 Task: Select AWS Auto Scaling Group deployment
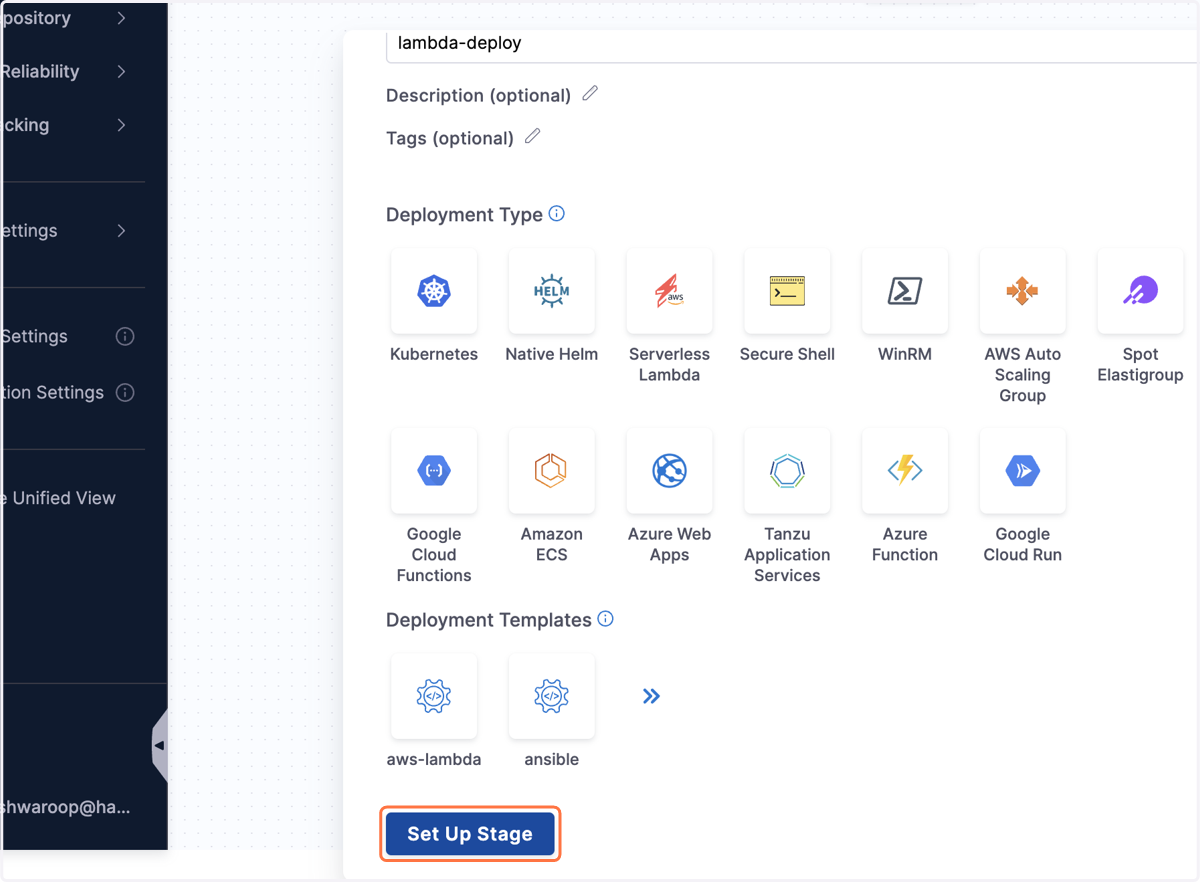pos(1022,291)
